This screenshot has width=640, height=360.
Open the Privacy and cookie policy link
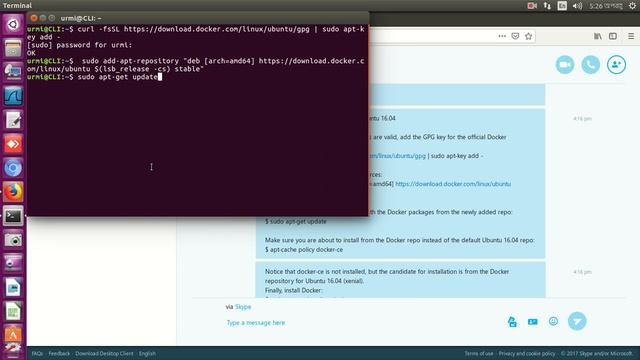[527, 353]
